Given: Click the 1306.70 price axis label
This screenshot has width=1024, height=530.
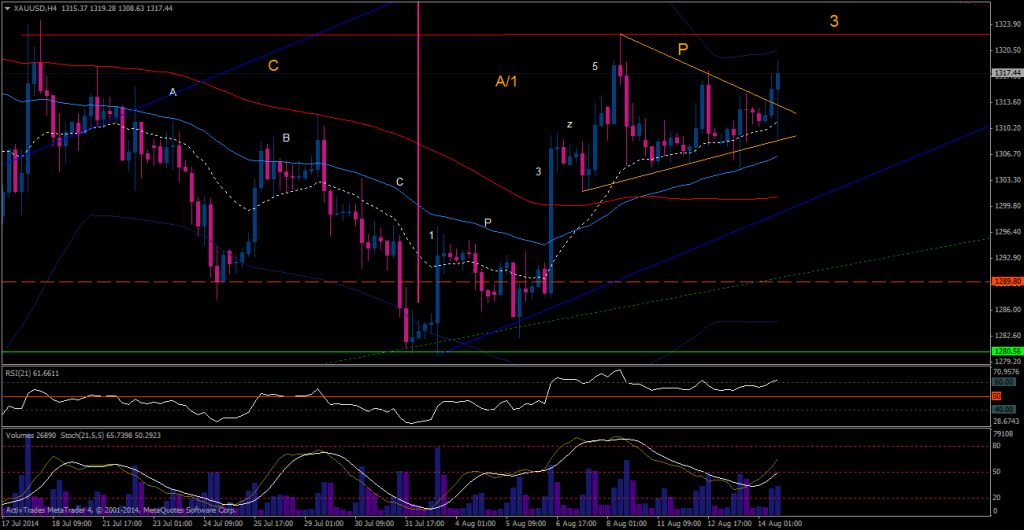Looking at the screenshot, I should click(x=1008, y=154).
